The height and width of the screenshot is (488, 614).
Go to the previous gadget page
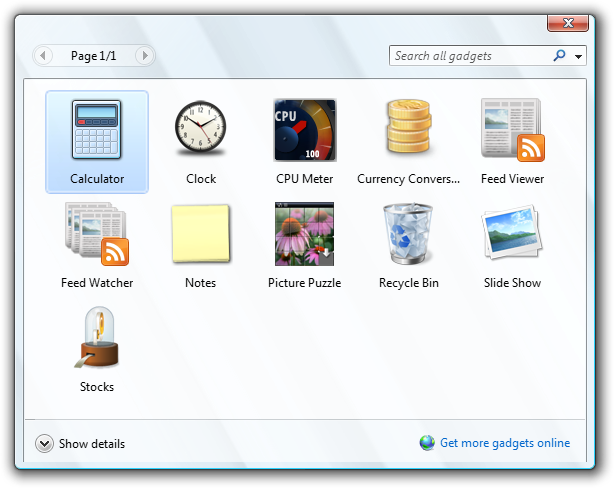click(x=43, y=56)
